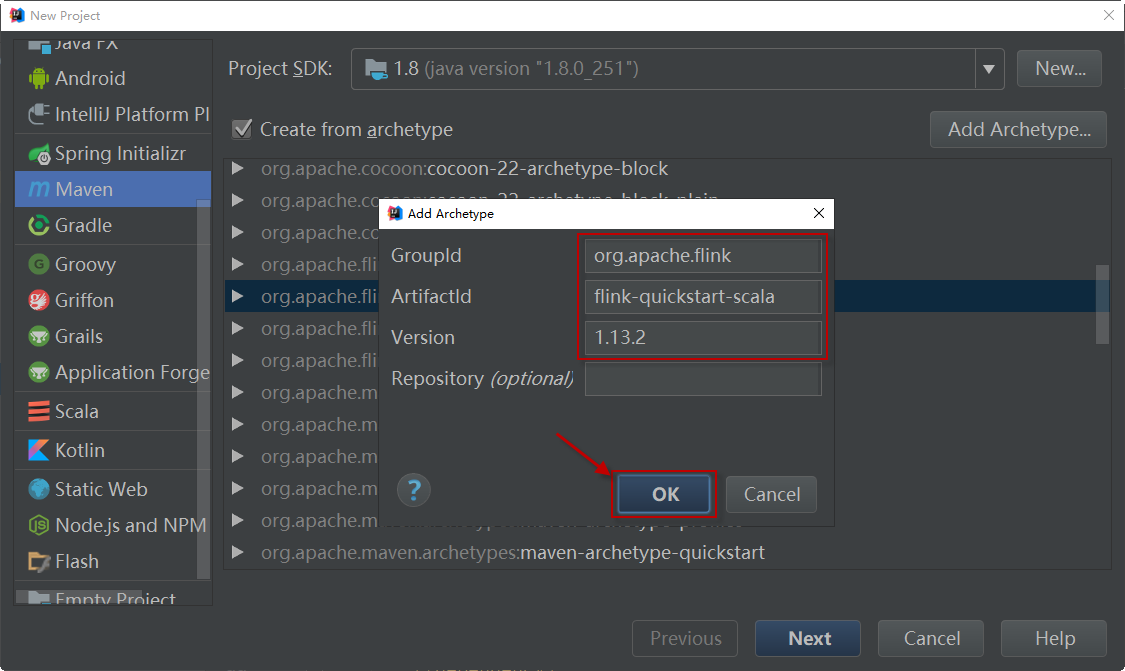Select Flash project type

pos(113,561)
